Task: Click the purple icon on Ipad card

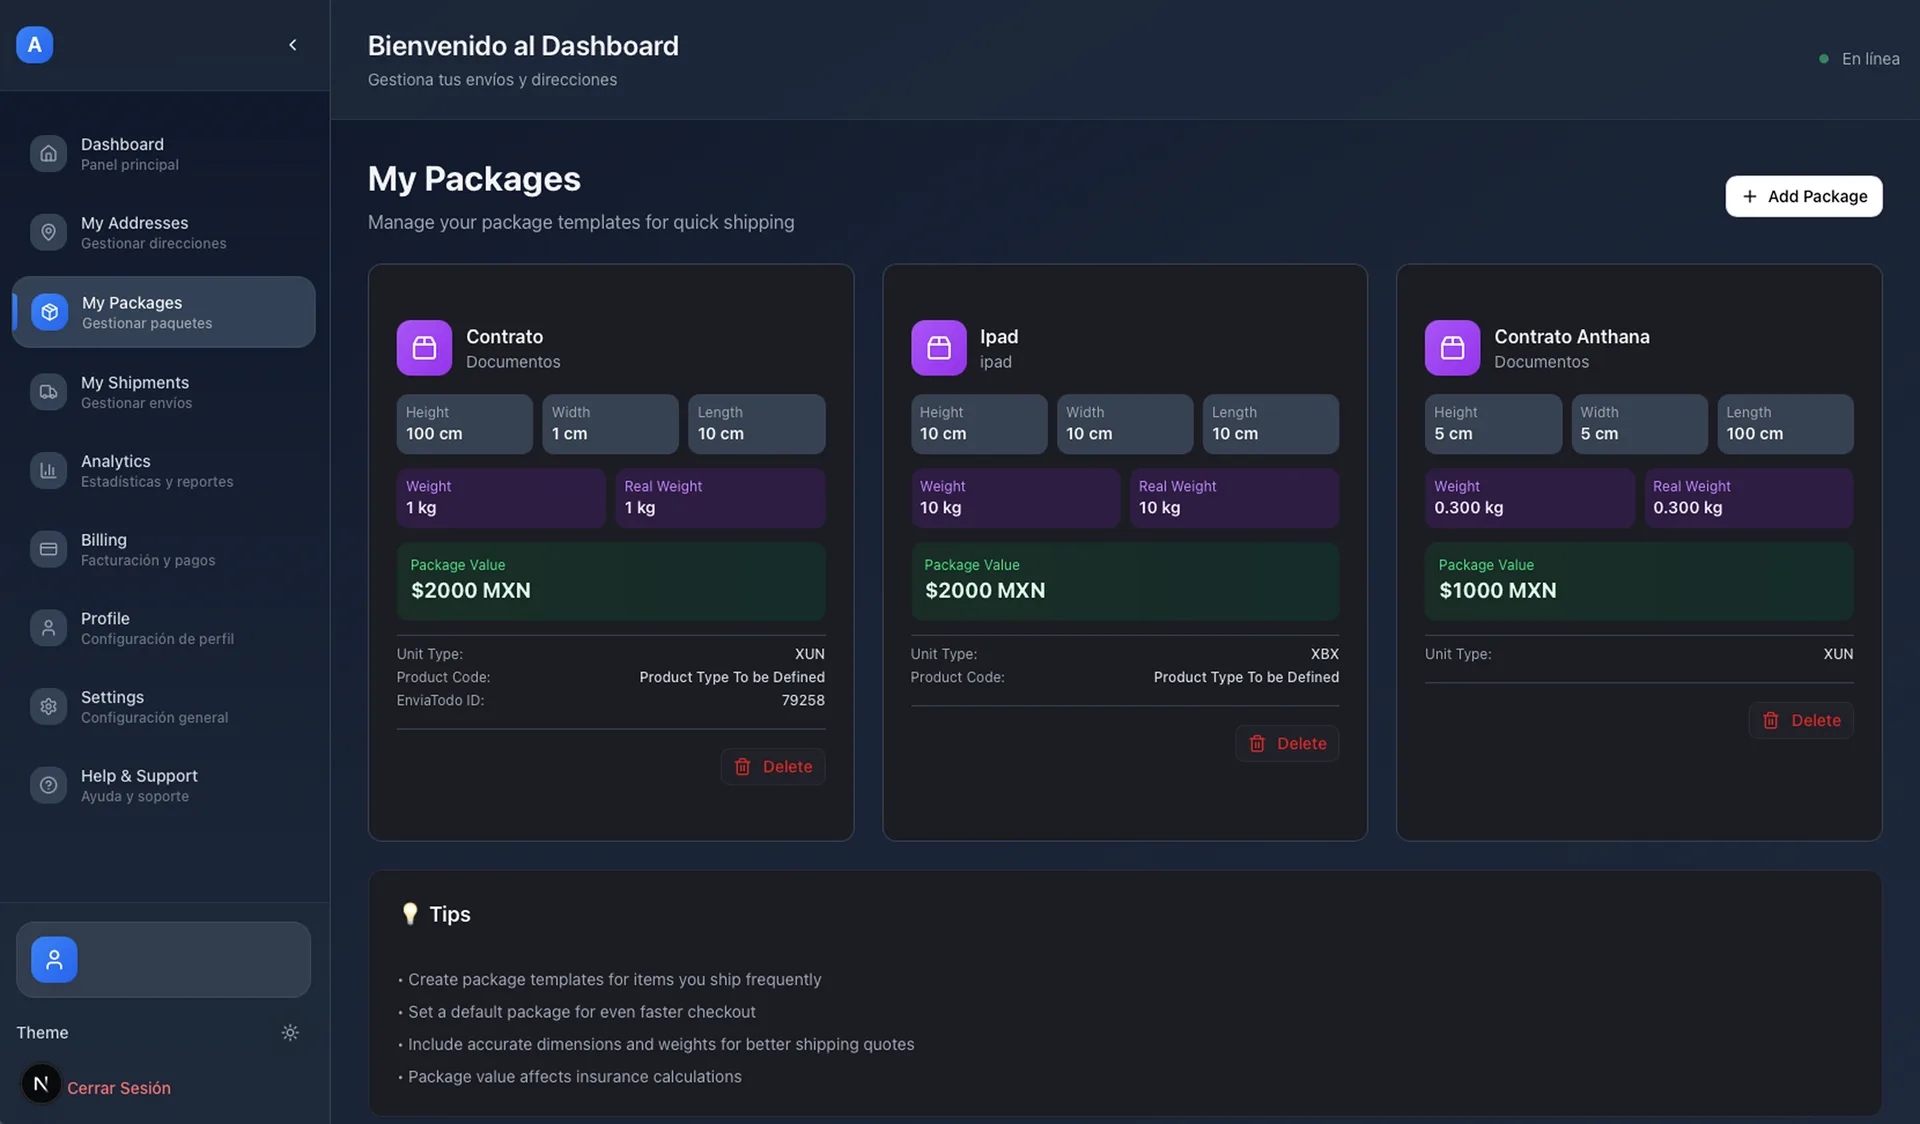Action: click(938, 348)
